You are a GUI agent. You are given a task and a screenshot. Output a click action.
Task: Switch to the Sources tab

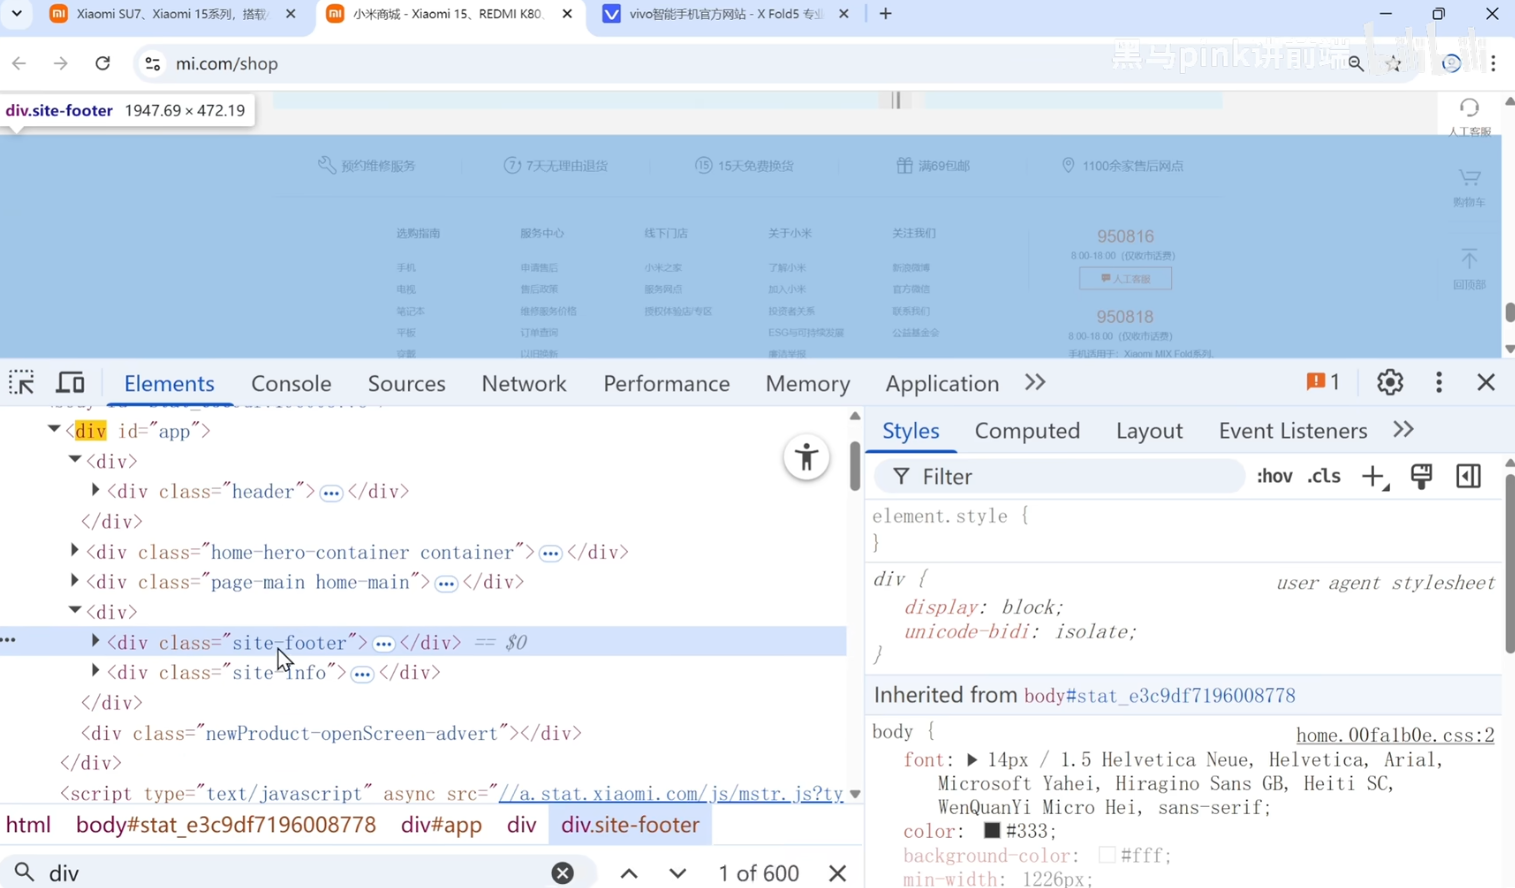[406, 383]
